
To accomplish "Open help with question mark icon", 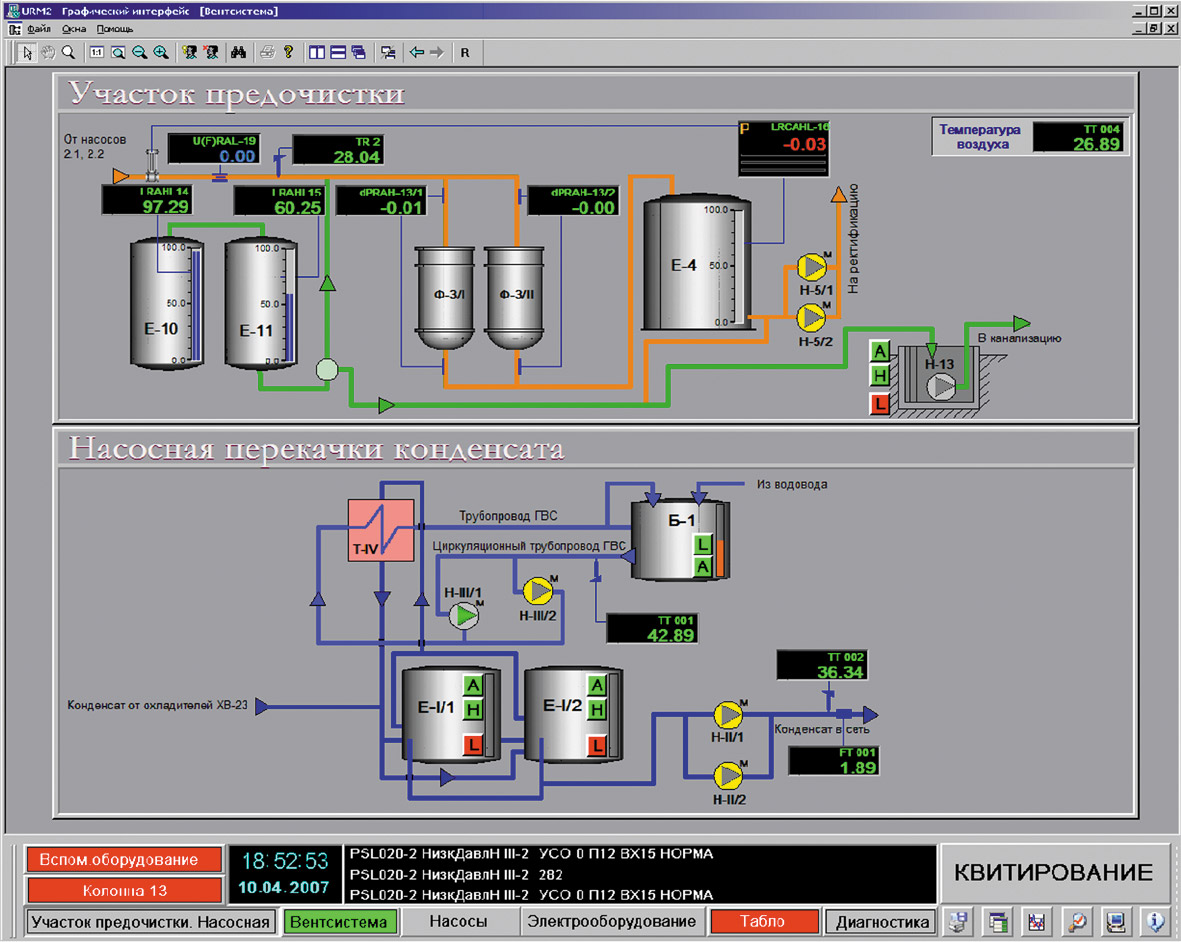I will [288, 53].
